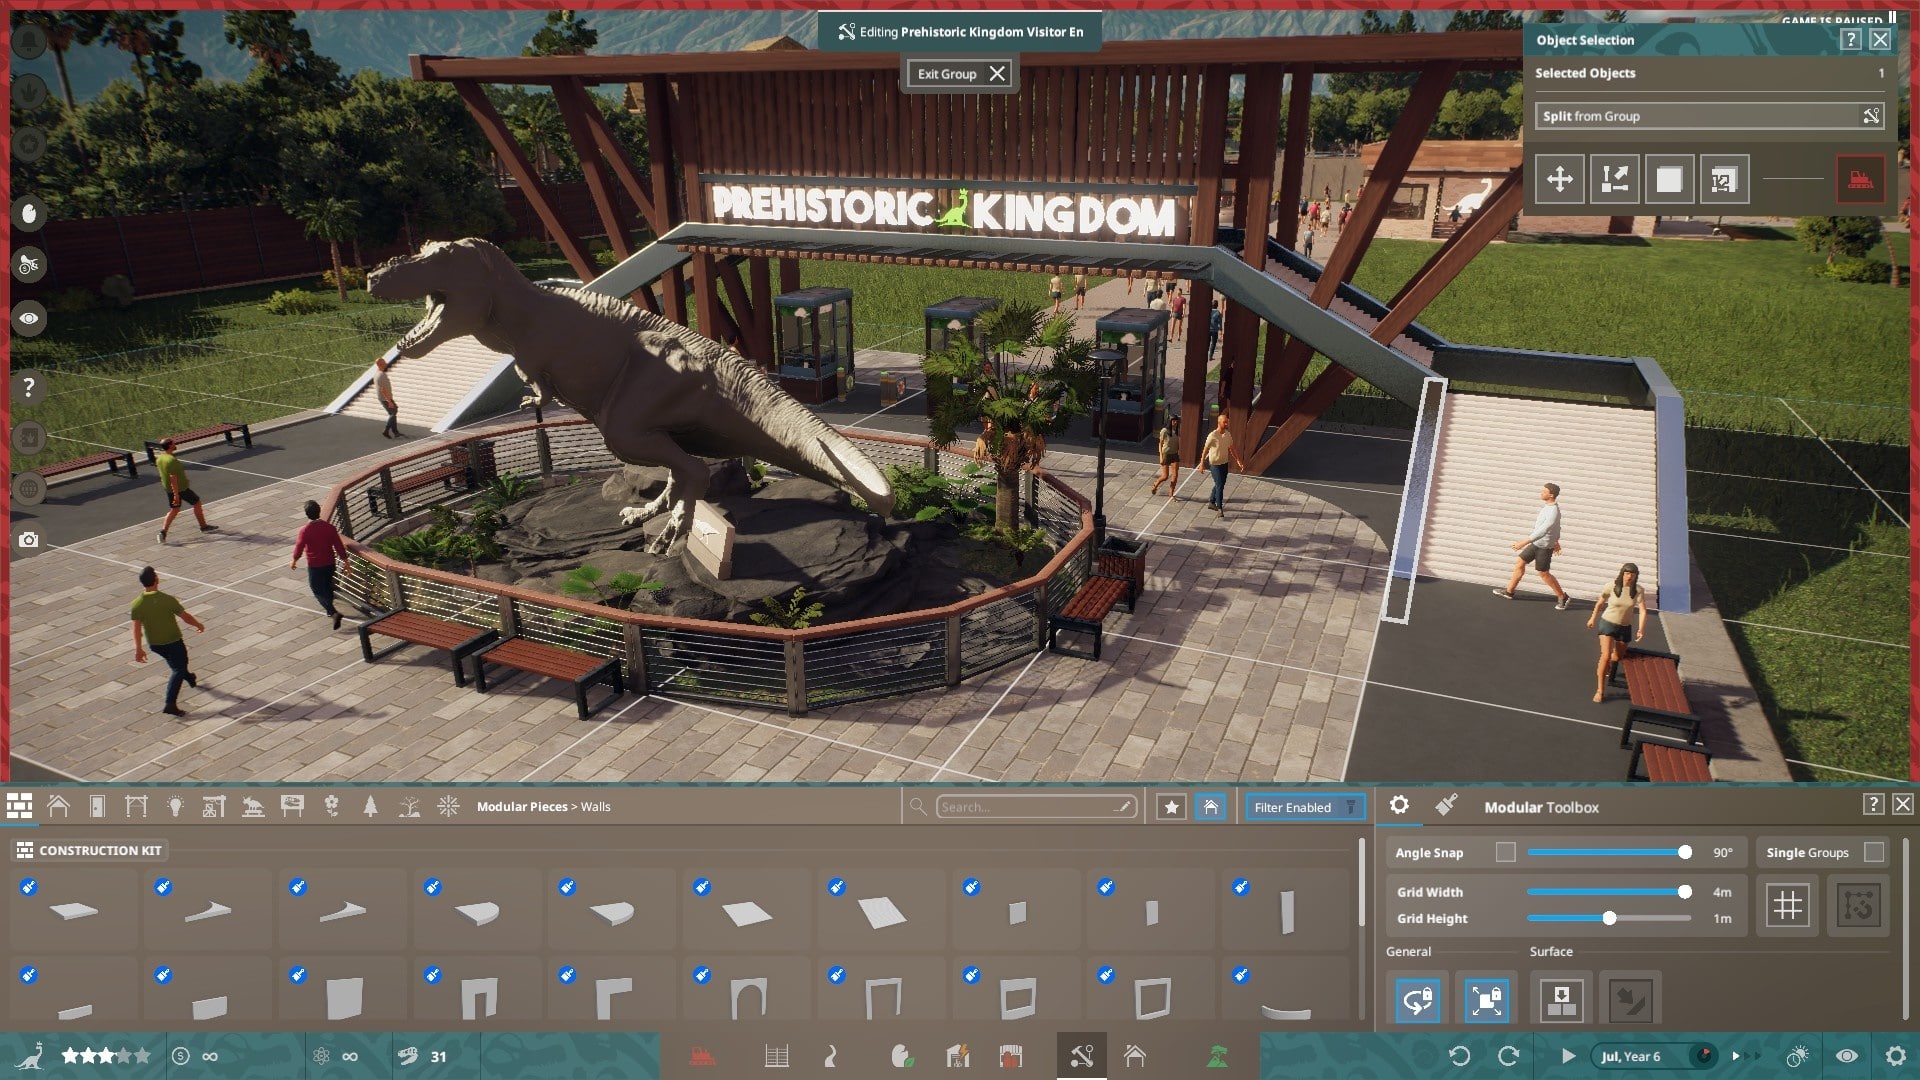1920x1080 pixels.
Task: Toggle the grid snap button
Action: tap(1787, 905)
